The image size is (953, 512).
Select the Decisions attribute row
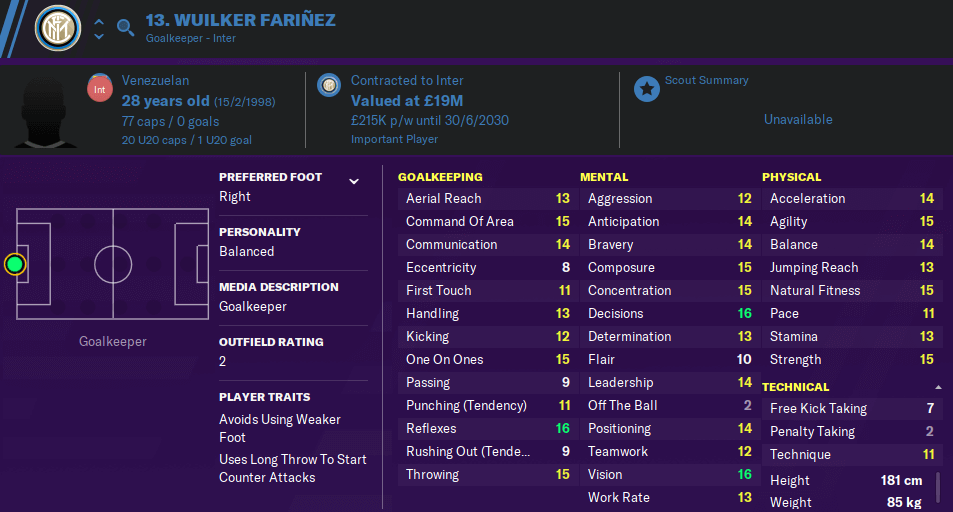tap(670, 314)
